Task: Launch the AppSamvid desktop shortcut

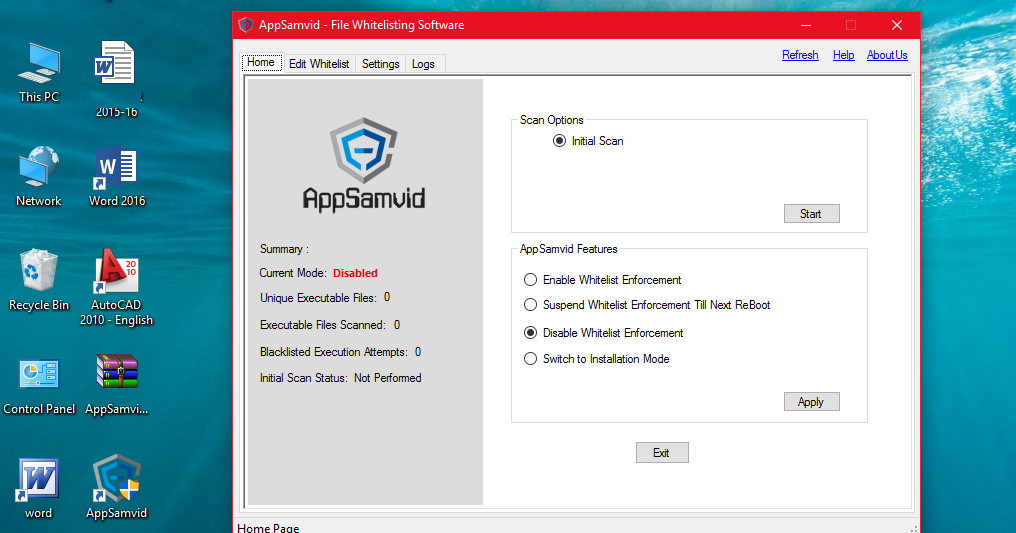Action: [117, 487]
